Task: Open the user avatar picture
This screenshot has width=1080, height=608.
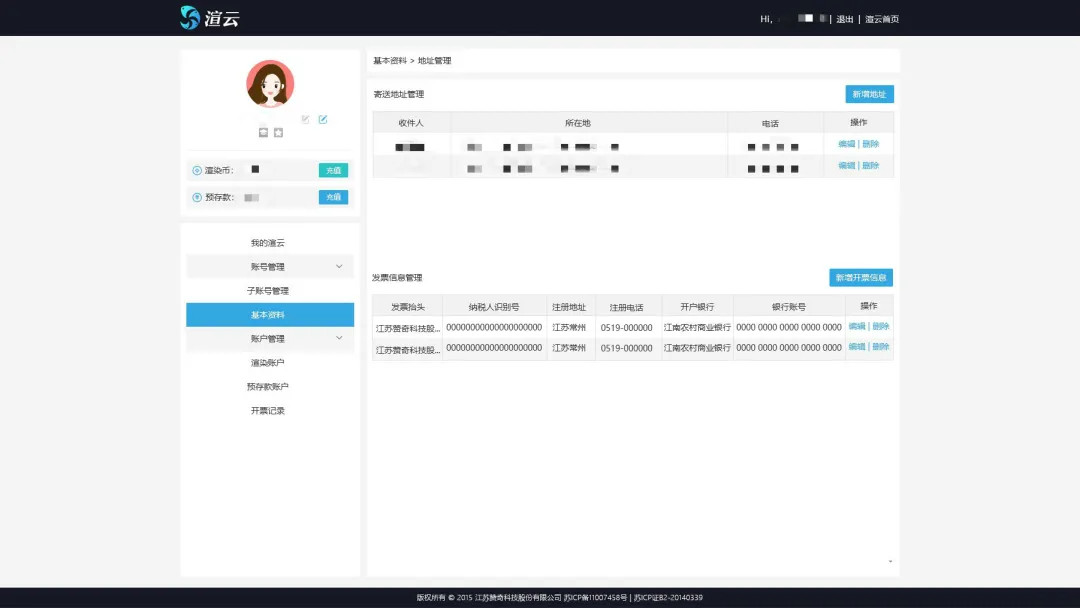Action: pyautogui.click(x=270, y=84)
